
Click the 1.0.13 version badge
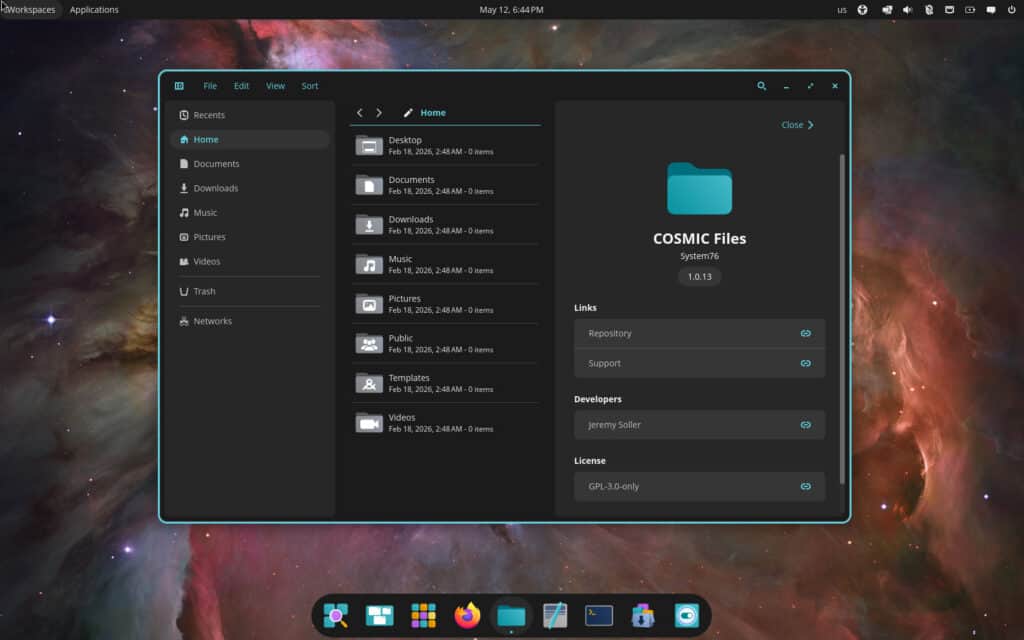click(x=699, y=276)
